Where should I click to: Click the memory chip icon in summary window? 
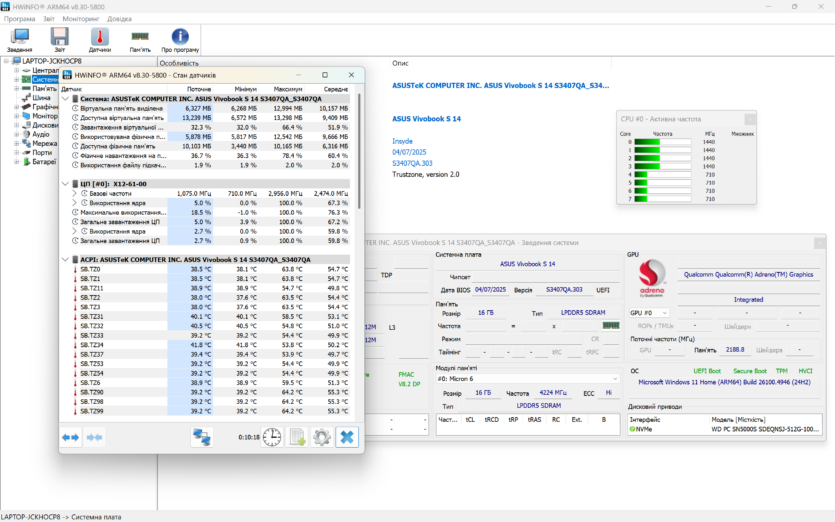[611, 325]
